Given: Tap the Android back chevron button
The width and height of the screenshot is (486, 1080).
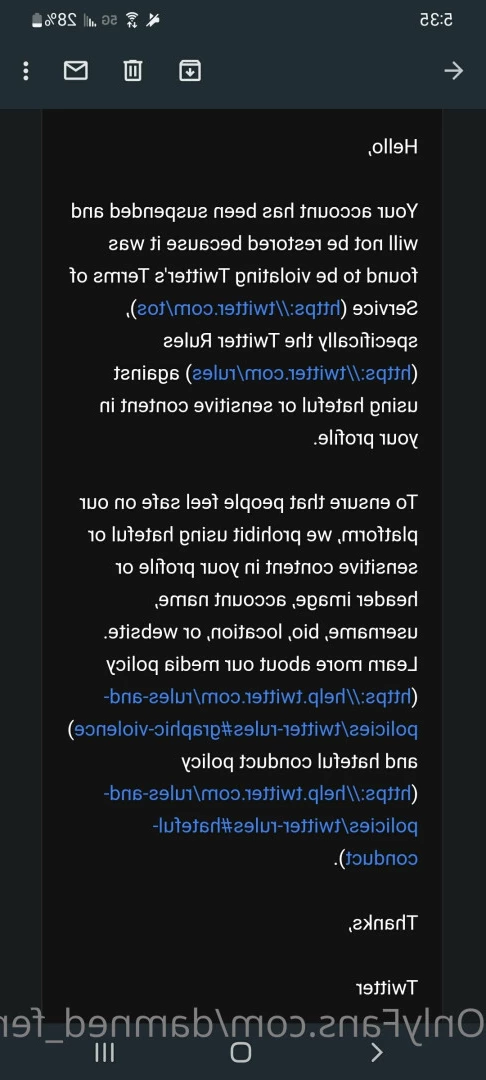Looking at the screenshot, I should [x=377, y=1052].
